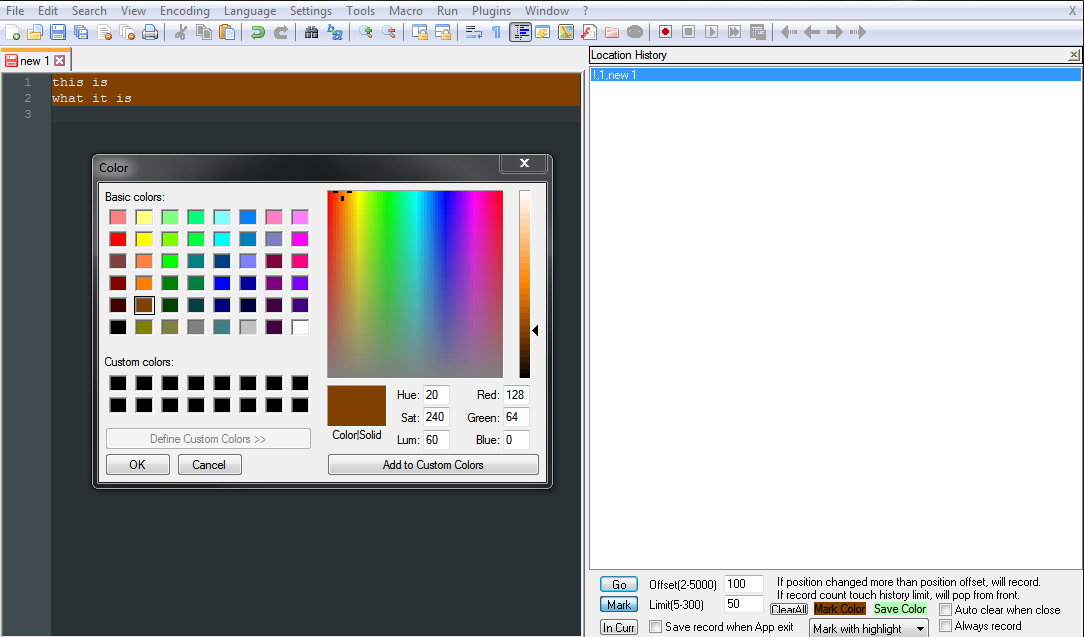Click Cancel in the Color dialog

[x=209, y=465]
